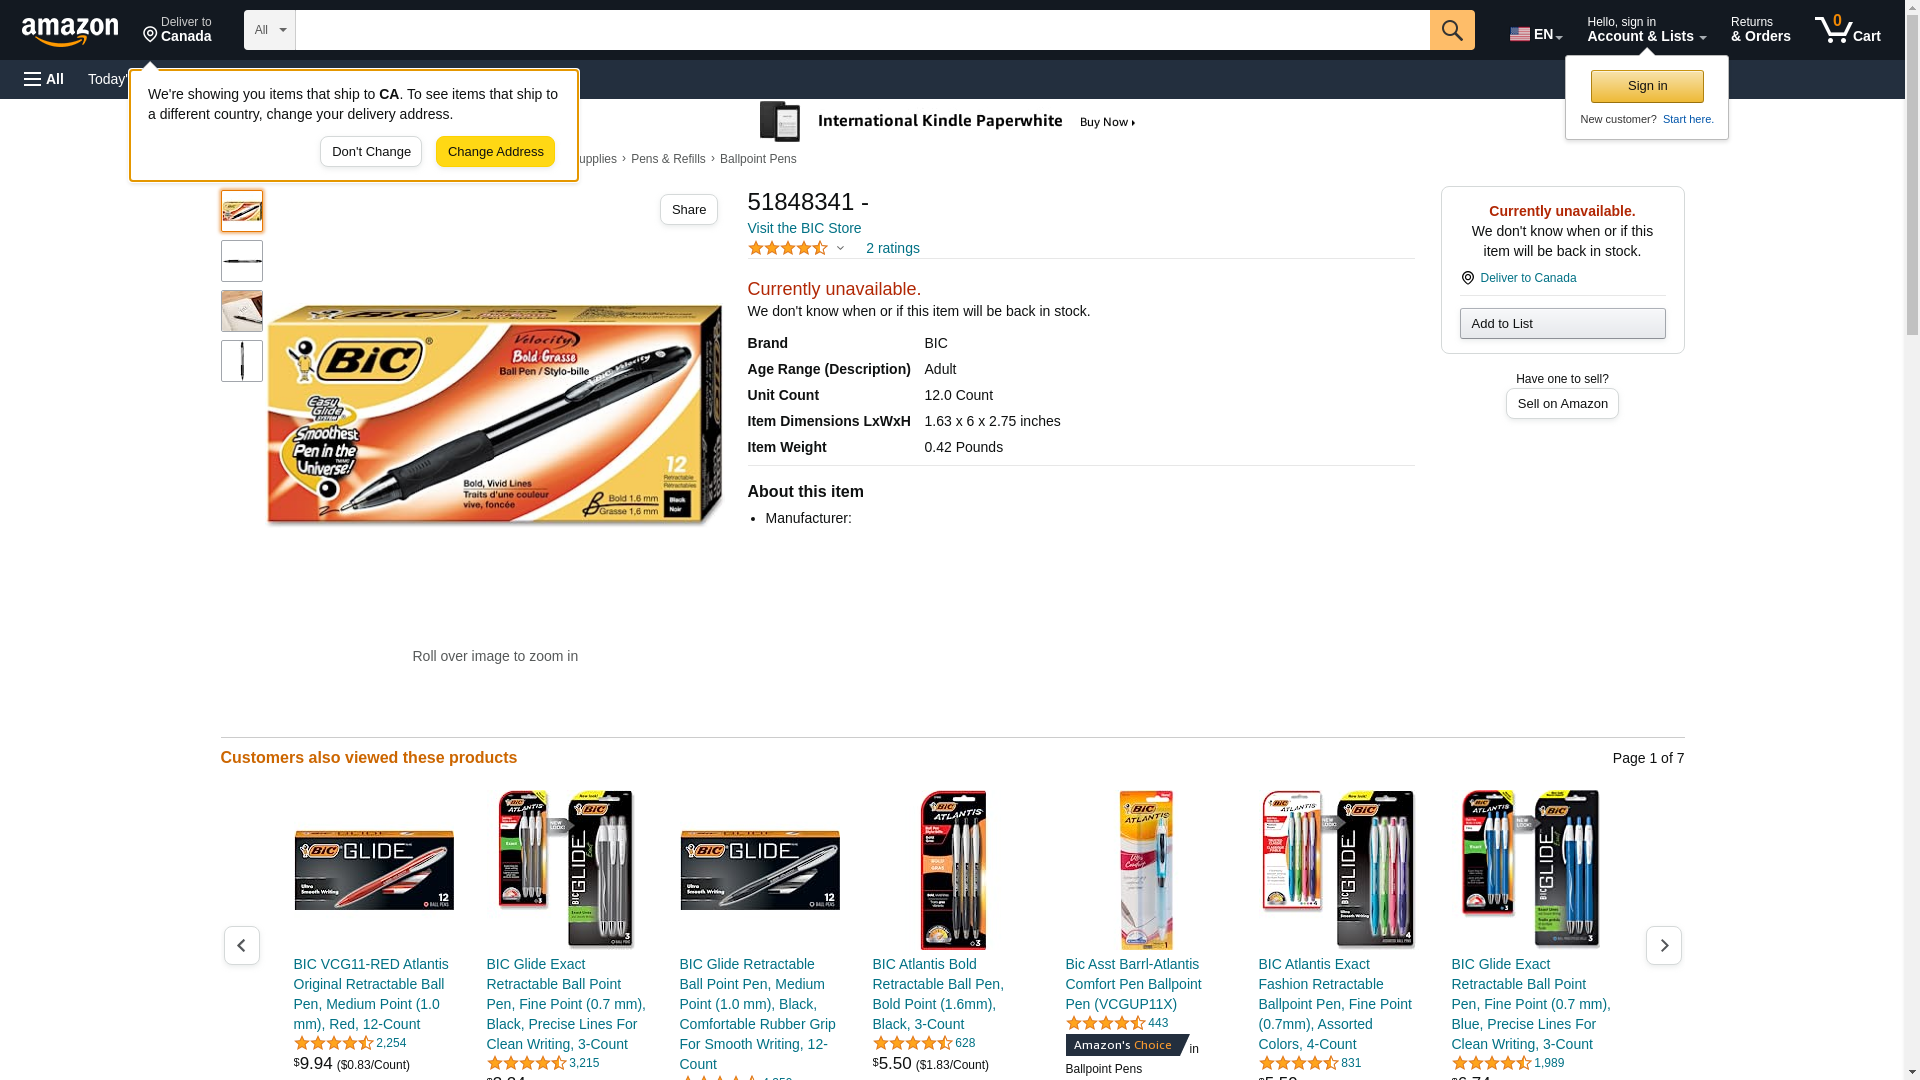Click the star rating for BIC pens

click(788, 248)
